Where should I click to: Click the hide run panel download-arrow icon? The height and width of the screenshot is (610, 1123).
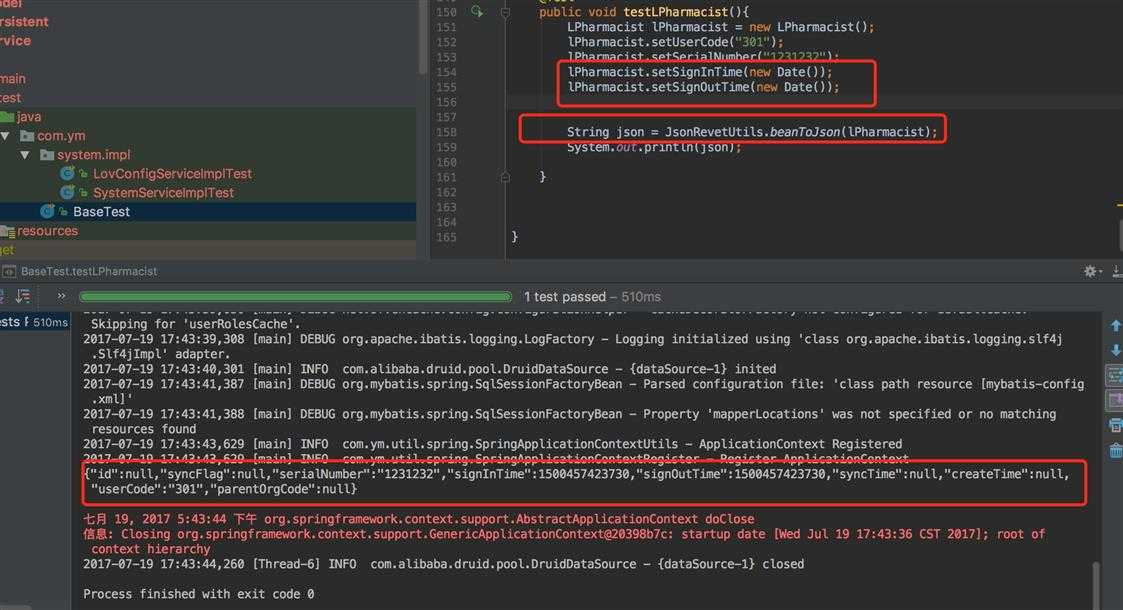[x=1117, y=271]
